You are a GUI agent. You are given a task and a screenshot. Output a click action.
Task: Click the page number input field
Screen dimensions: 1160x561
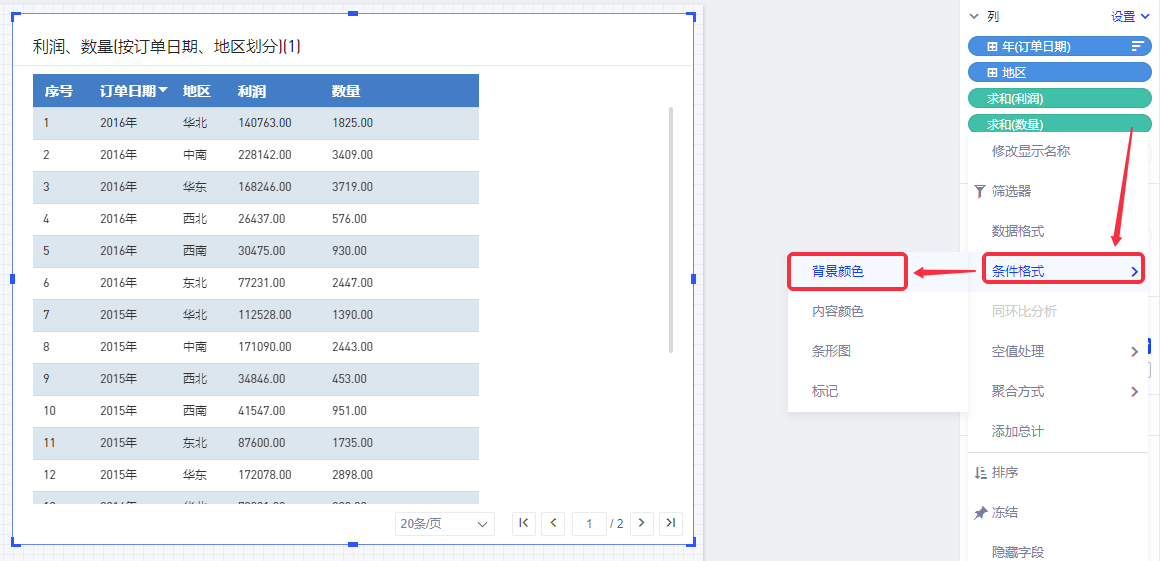589,523
